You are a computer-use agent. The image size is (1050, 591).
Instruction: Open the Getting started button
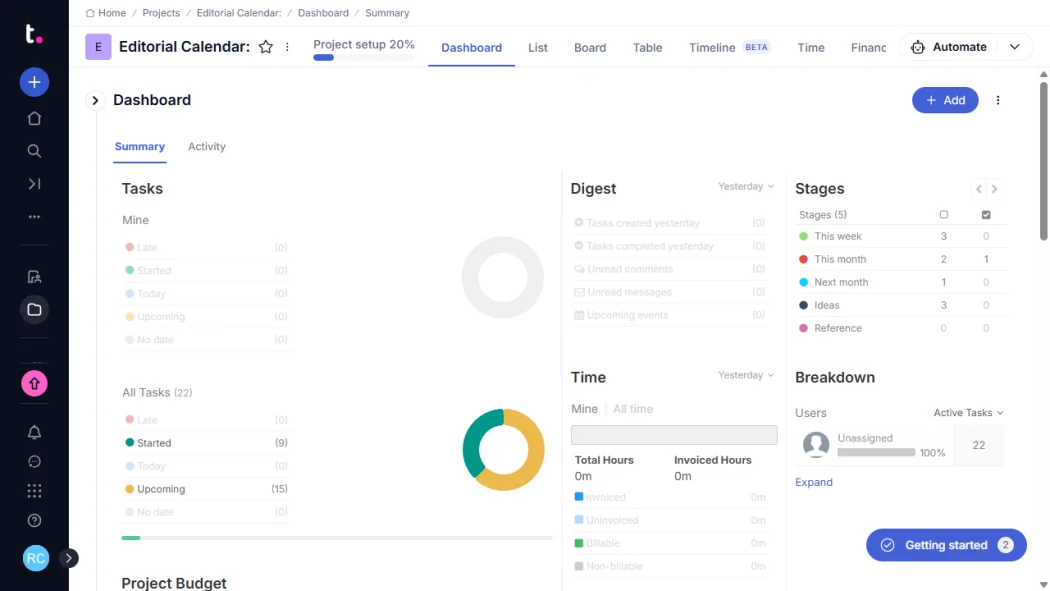pyautogui.click(x=946, y=545)
